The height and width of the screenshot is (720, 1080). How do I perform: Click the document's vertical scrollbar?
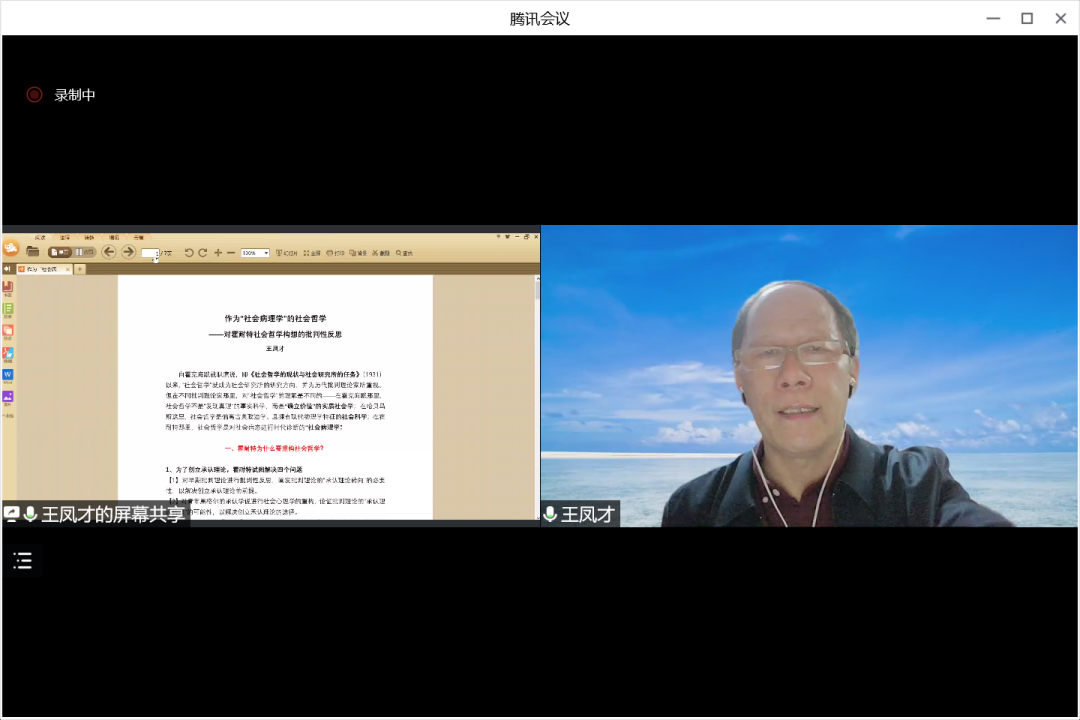coord(536,400)
